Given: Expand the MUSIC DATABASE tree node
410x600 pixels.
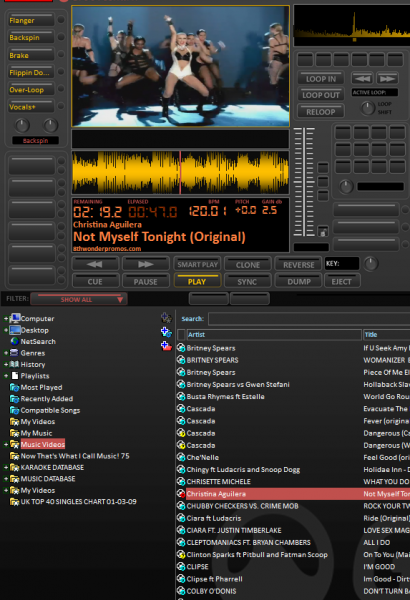Looking at the screenshot, I should 6,479.
